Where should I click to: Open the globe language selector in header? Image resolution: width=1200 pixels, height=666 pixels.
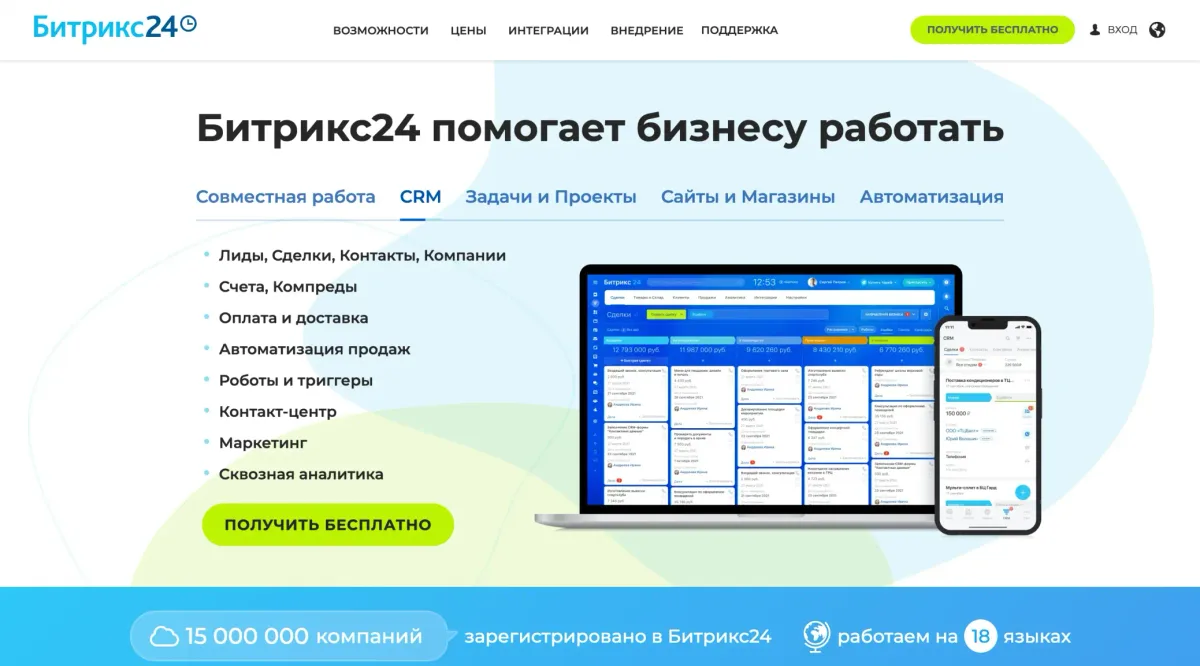[x=1157, y=30]
